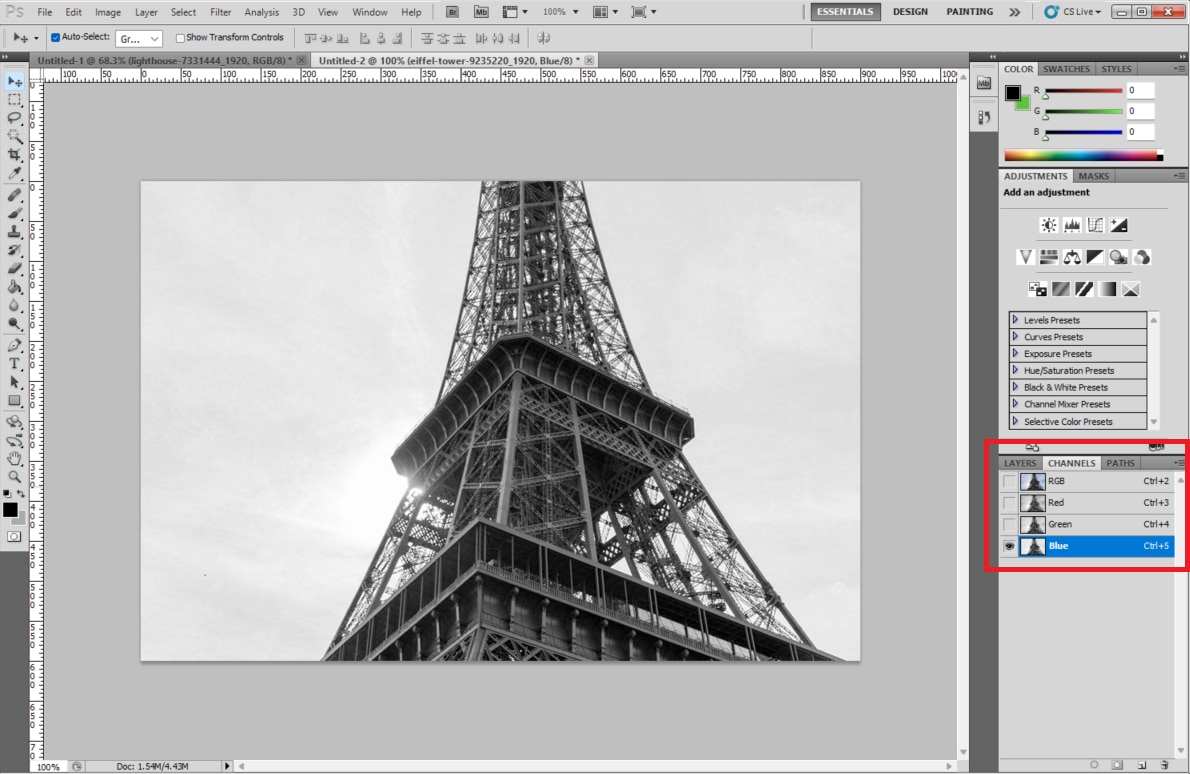Switch to Untitled-1 lighthouse document tab

[x=164, y=60]
